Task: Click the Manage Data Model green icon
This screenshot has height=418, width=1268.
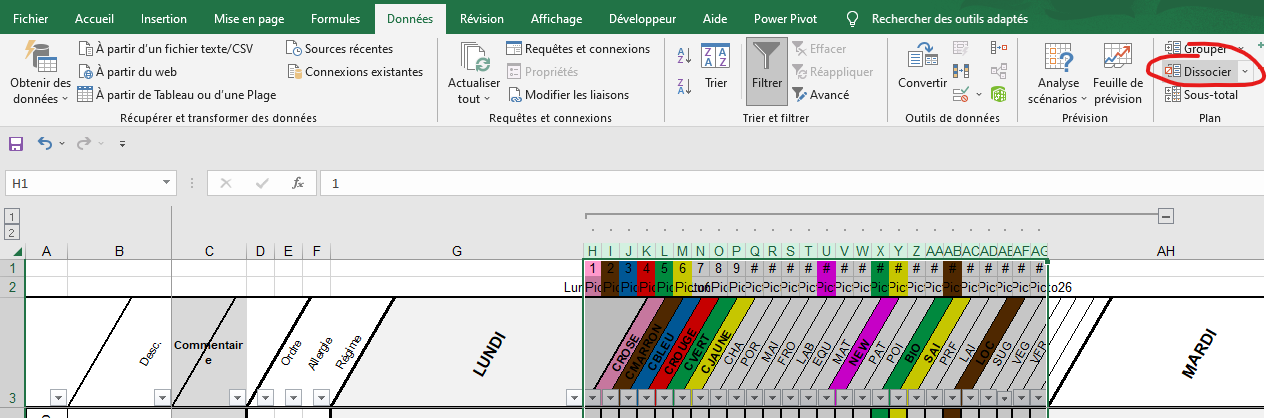Action: pos(998,95)
